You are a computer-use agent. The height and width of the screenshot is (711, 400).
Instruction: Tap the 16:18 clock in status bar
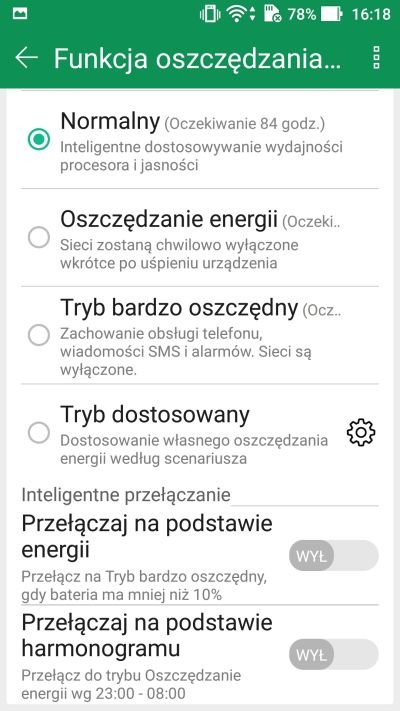[x=371, y=14]
